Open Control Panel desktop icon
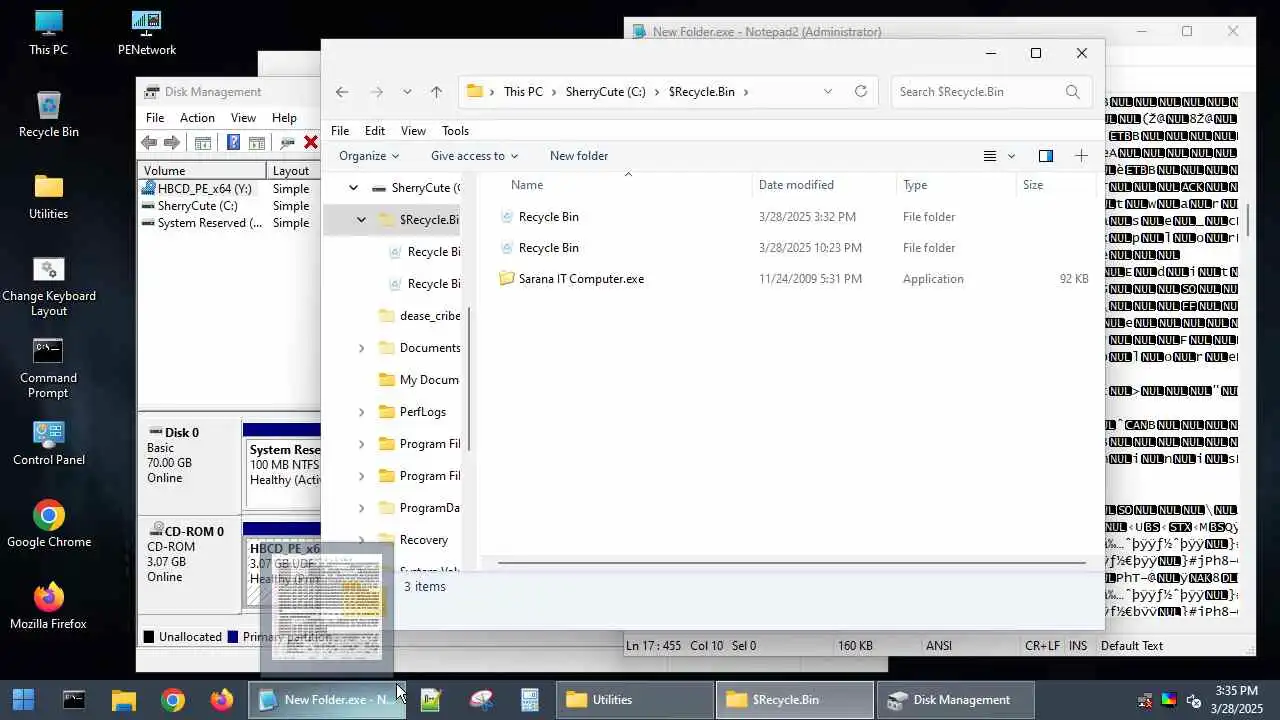 point(48,444)
